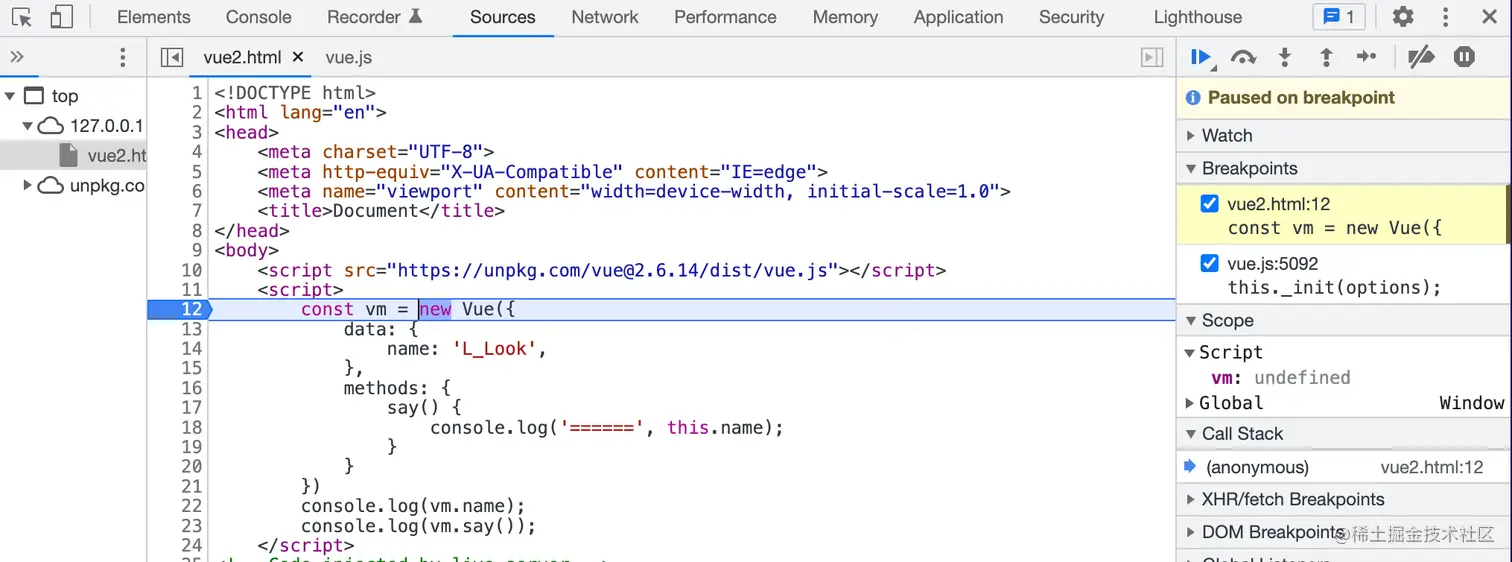Activate the inspect element picker icon

[22, 17]
